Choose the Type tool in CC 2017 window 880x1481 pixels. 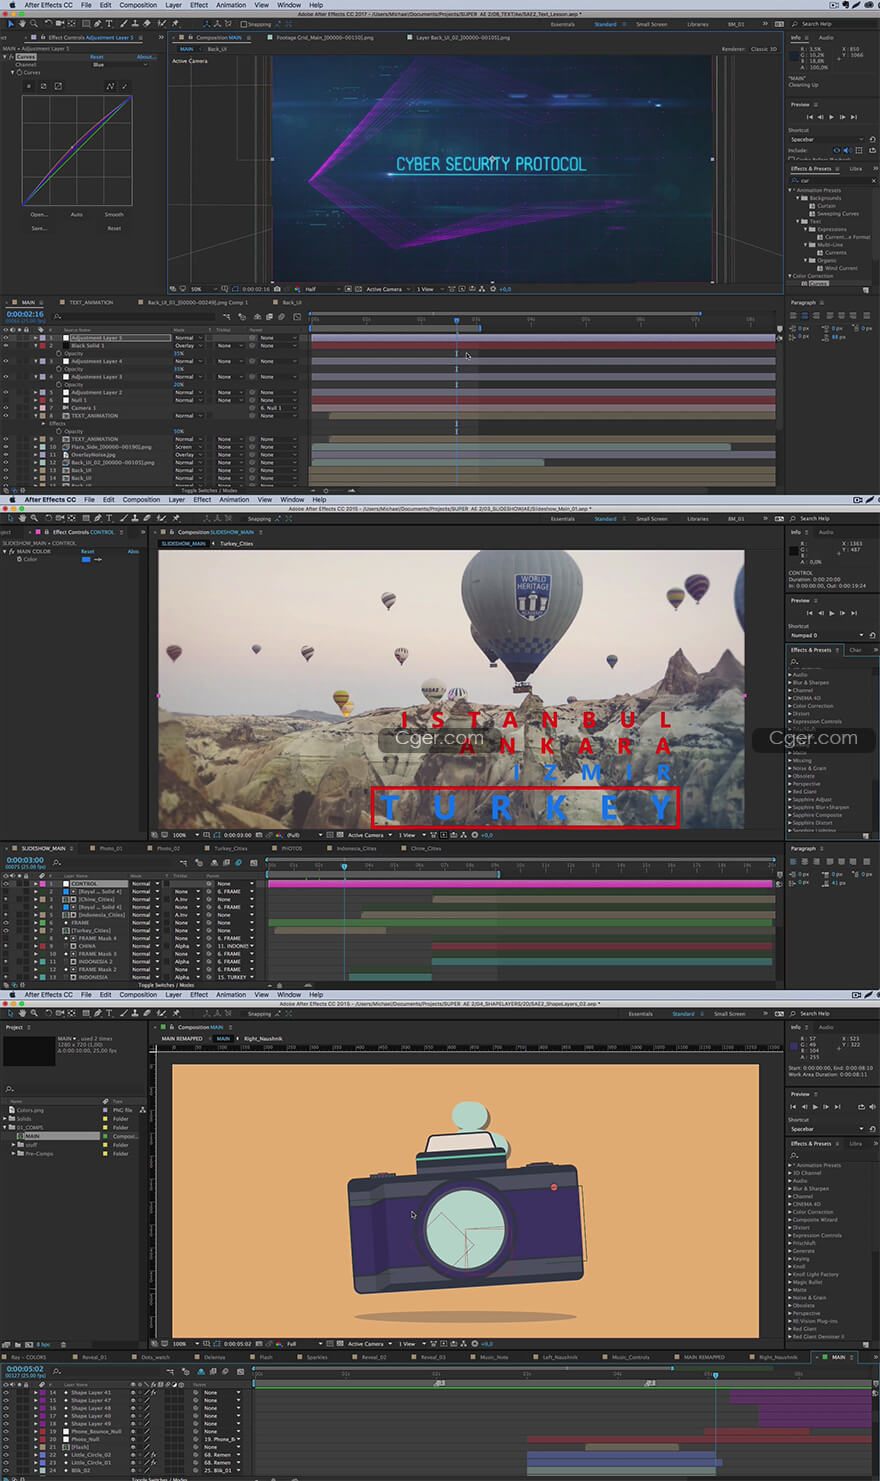(109, 24)
